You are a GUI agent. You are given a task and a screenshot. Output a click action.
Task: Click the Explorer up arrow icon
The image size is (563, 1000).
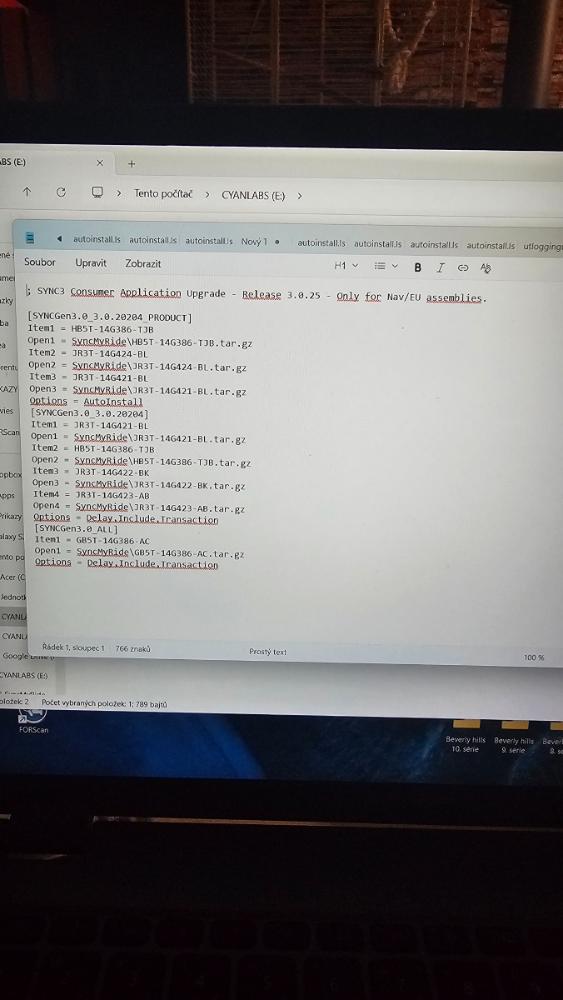27,192
